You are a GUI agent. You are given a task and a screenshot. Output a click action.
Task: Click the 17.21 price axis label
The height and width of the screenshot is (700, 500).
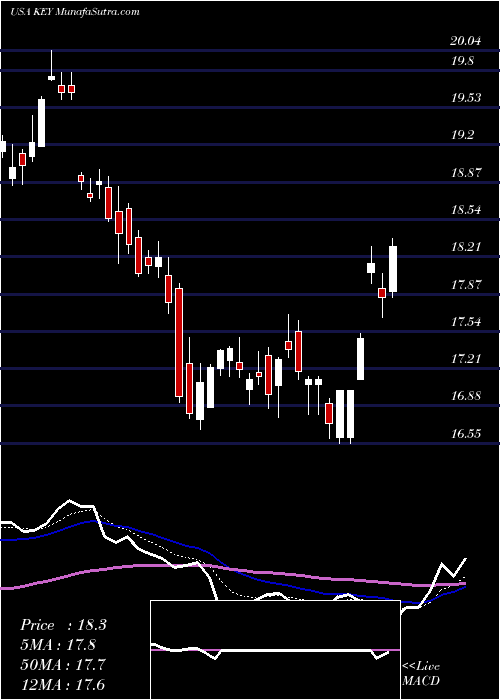pyautogui.click(x=466, y=358)
